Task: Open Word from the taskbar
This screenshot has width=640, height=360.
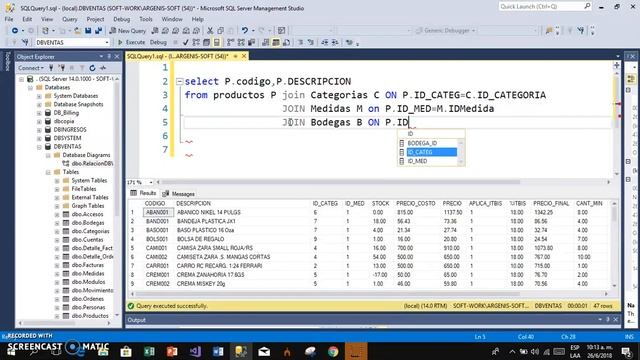Action: [x=218, y=351]
